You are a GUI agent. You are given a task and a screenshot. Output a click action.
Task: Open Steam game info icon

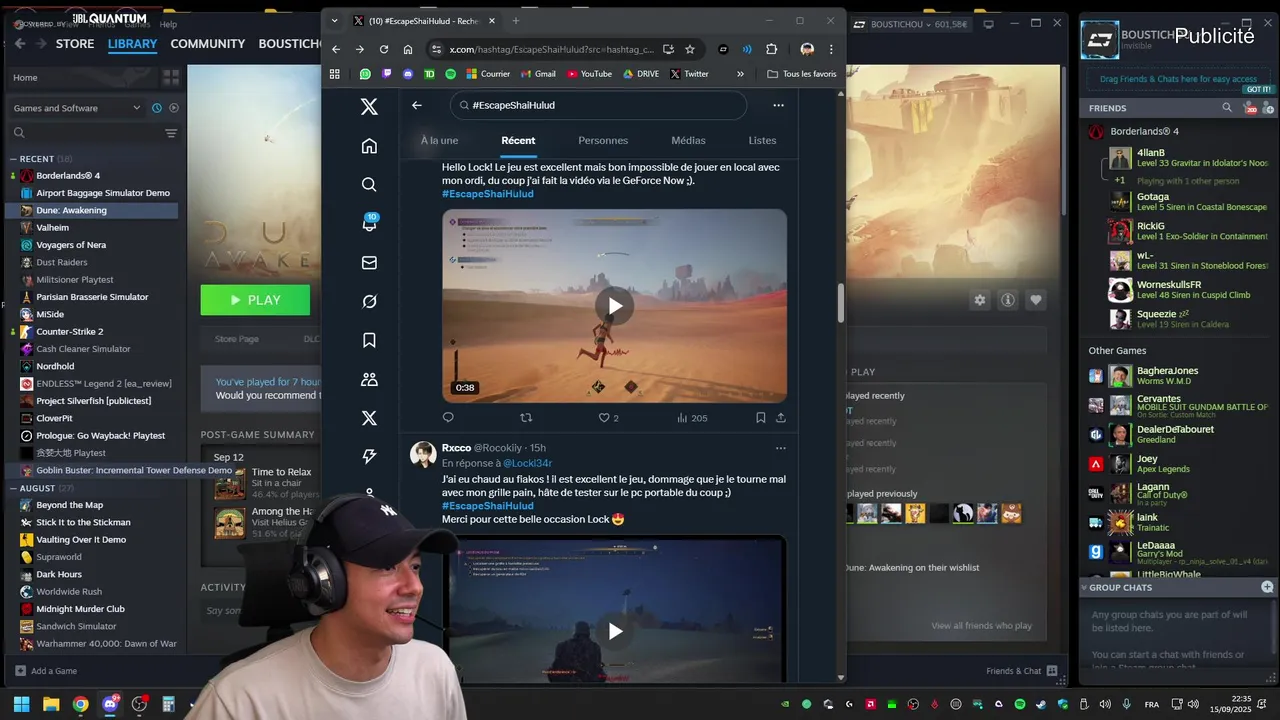[x=1008, y=300]
